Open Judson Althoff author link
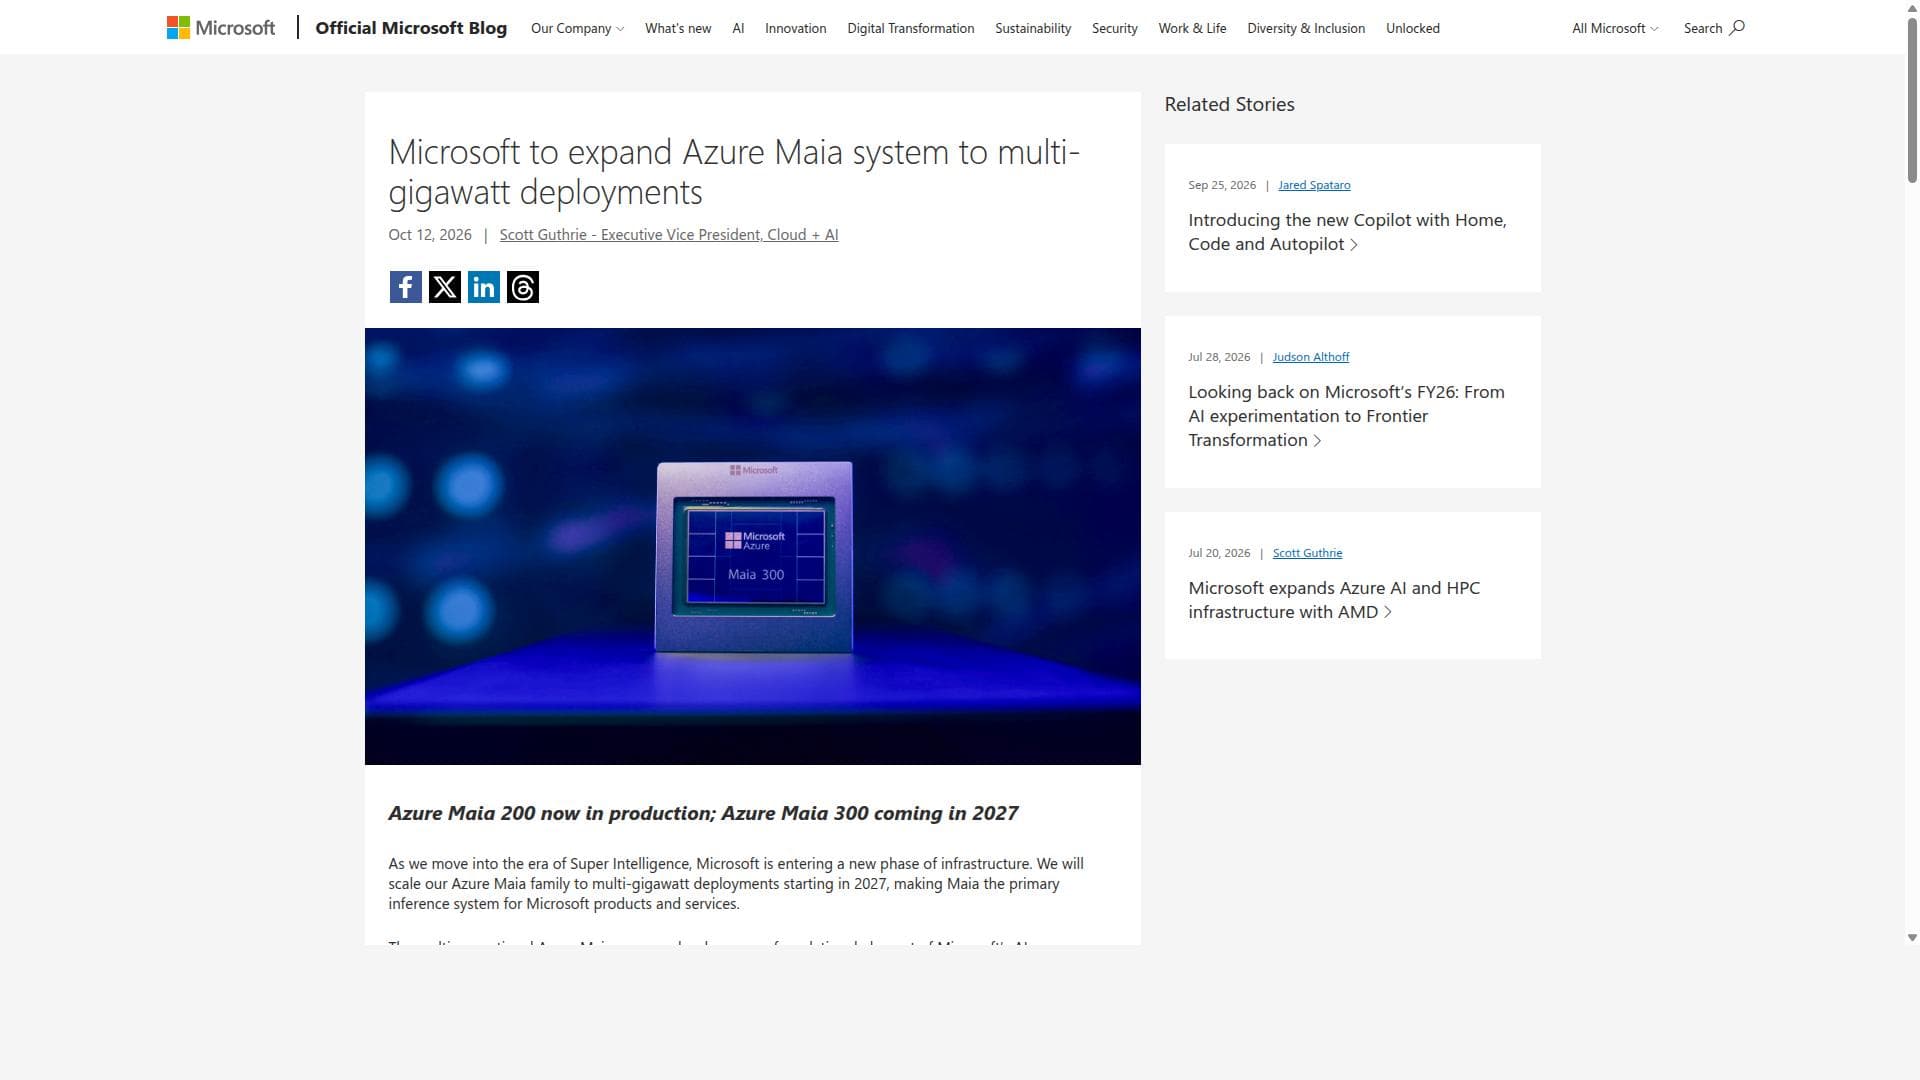The width and height of the screenshot is (1920, 1080). (1310, 357)
